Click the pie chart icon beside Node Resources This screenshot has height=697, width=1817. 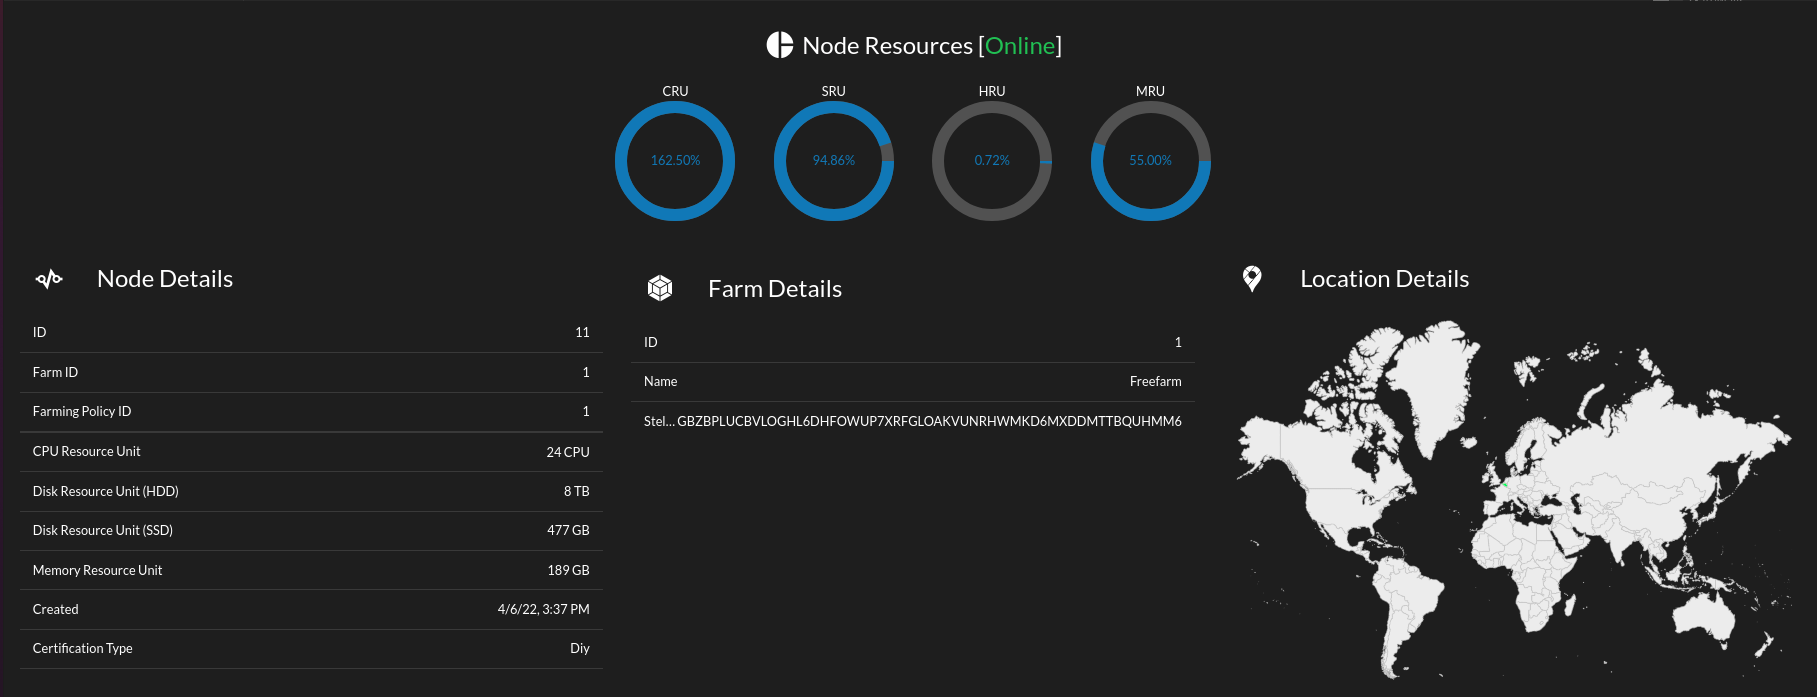(779, 45)
